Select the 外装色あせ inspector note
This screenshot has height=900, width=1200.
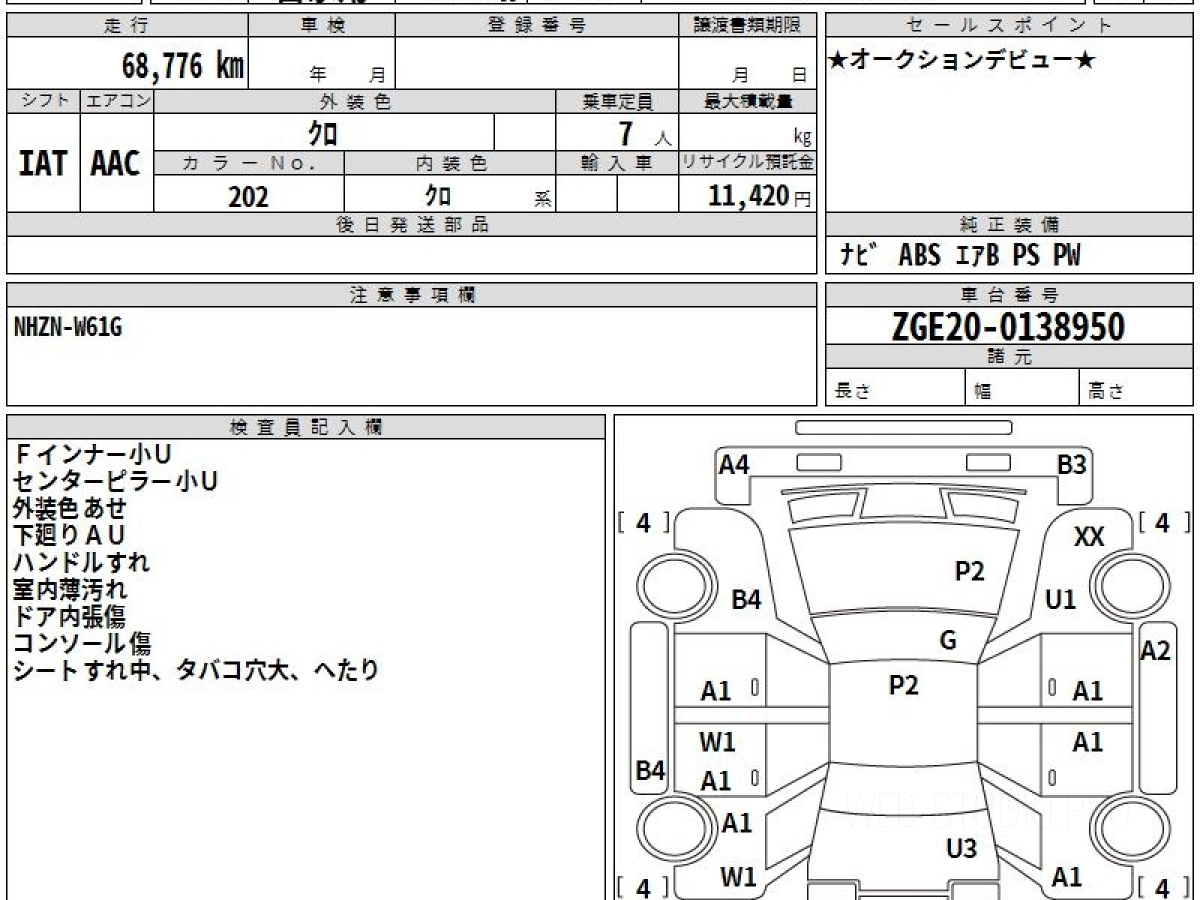(x=70, y=508)
